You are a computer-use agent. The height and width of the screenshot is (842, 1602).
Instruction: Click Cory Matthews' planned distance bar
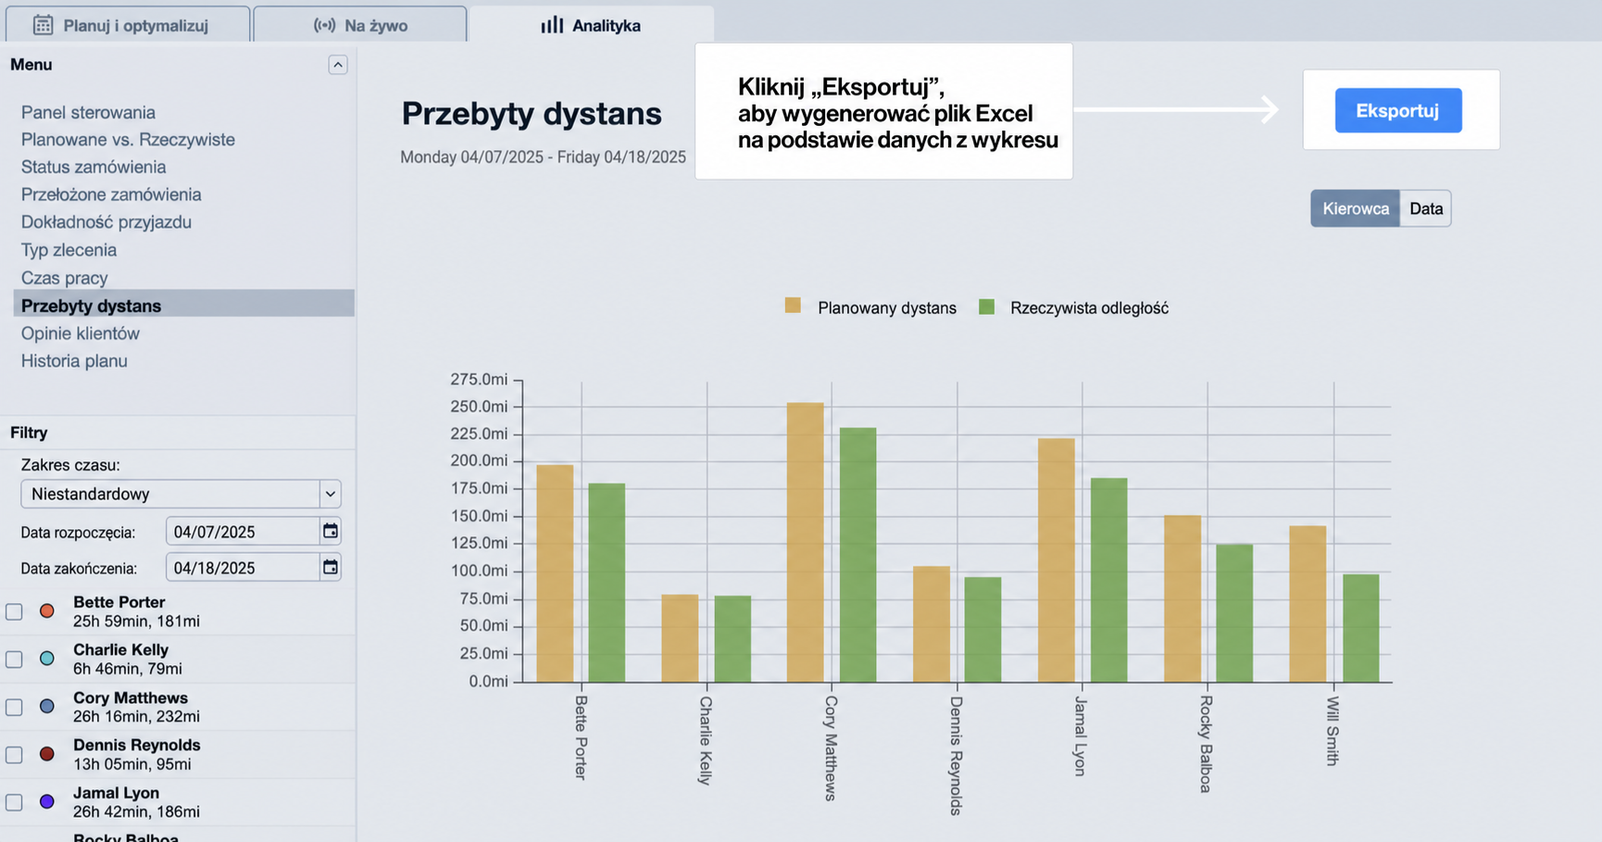tap(805, 543)
